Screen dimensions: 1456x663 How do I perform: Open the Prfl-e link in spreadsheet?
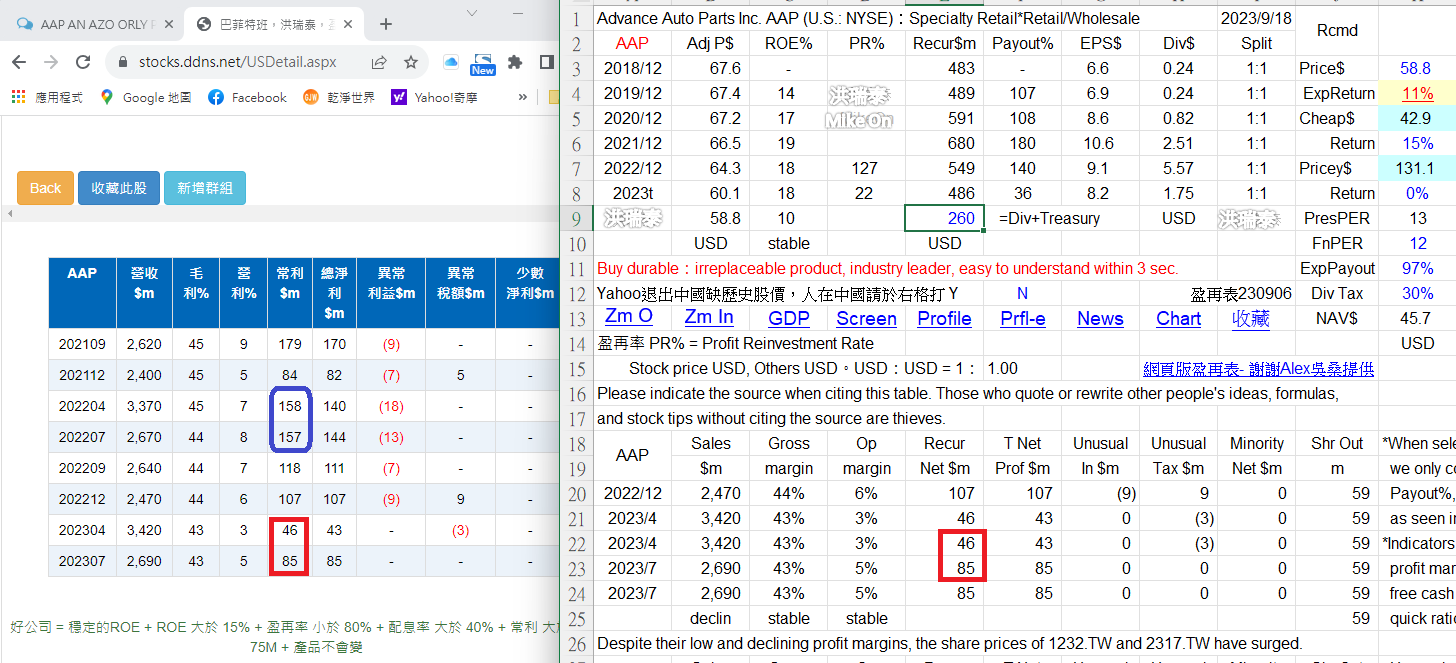(1022, 318)
